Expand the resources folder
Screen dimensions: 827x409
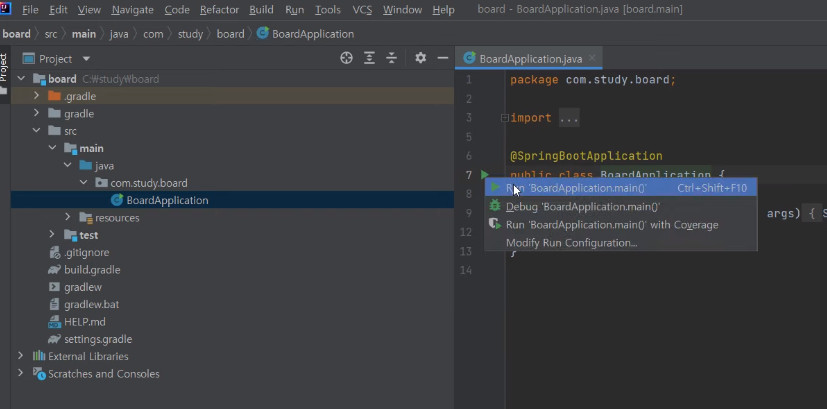67,217
